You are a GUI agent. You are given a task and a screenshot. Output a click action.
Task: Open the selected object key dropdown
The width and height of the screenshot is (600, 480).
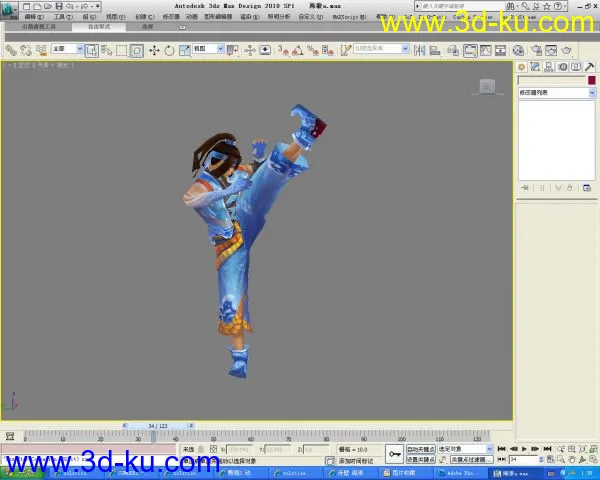tap(490, 449)
